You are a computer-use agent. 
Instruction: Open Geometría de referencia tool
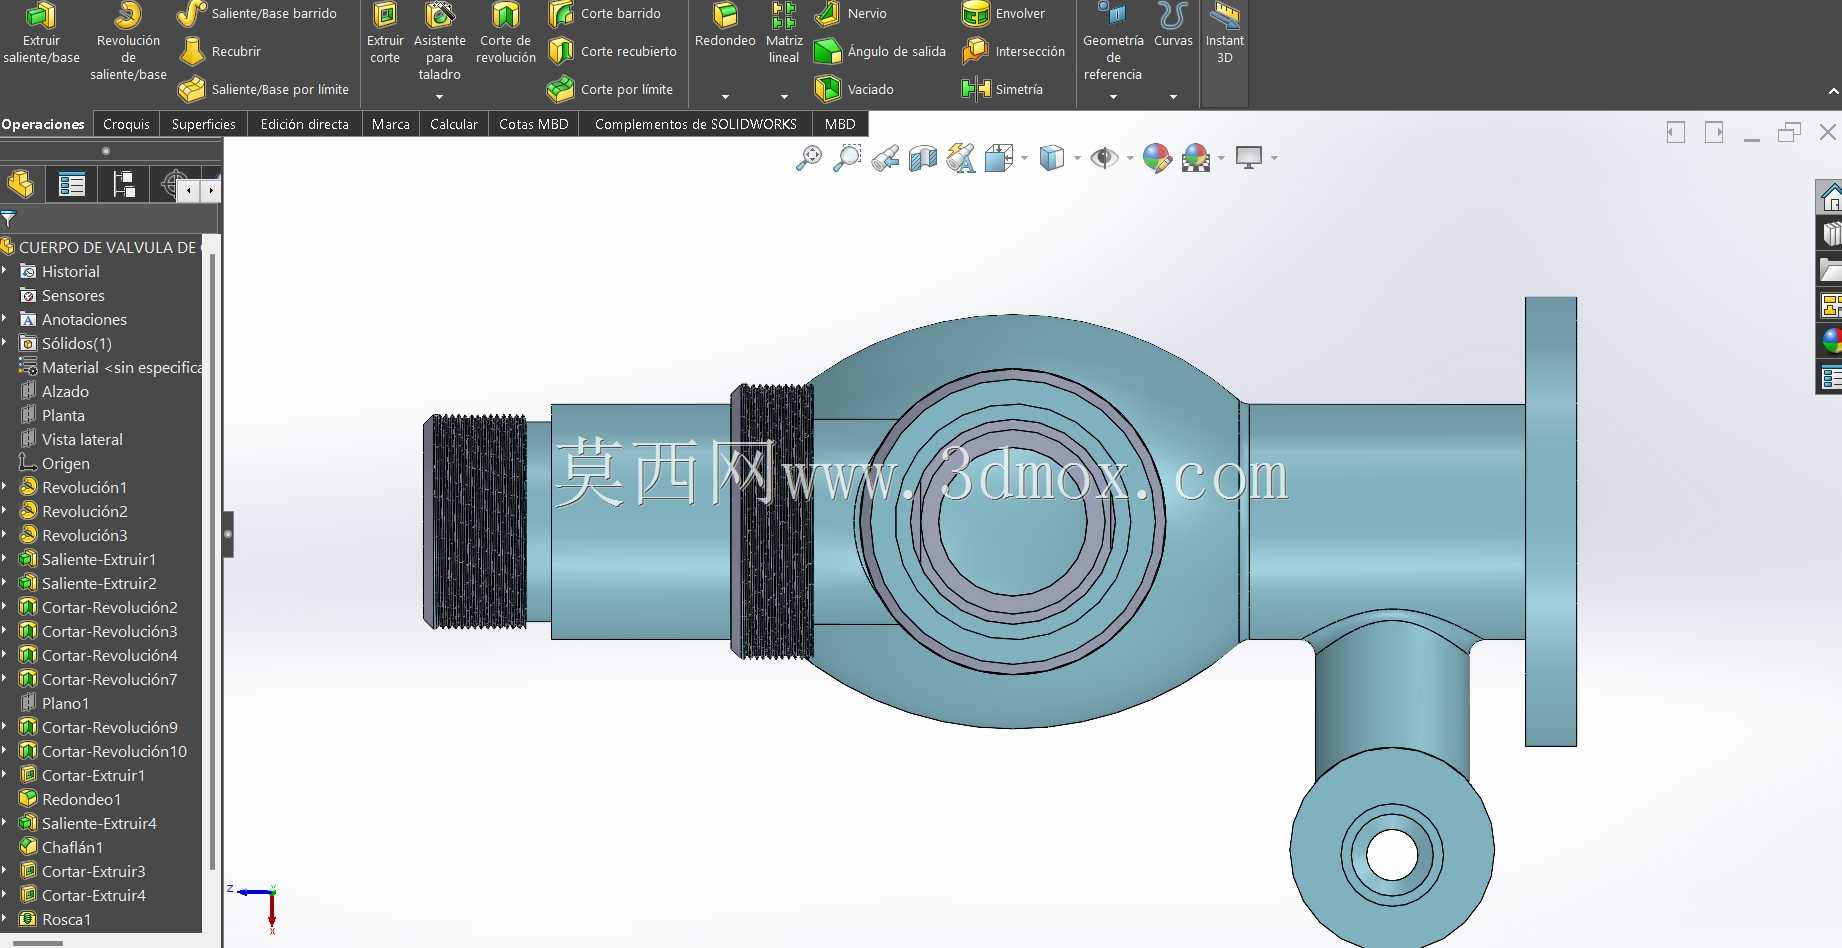click(1113, 42)
